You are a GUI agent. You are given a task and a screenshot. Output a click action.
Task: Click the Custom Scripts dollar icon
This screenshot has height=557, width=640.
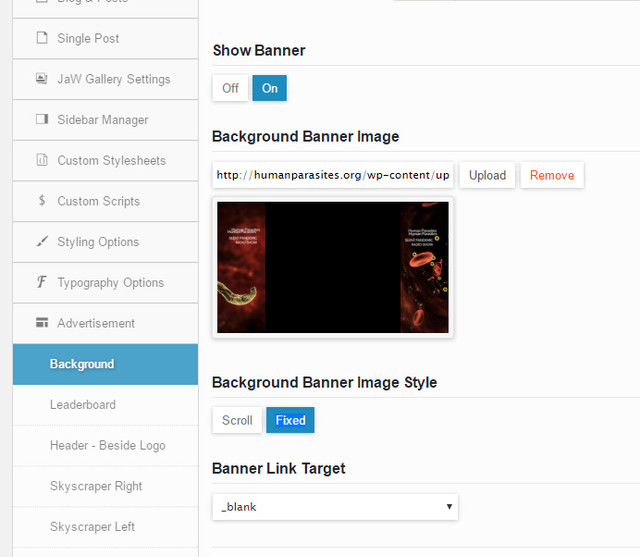tap(42, 201)
